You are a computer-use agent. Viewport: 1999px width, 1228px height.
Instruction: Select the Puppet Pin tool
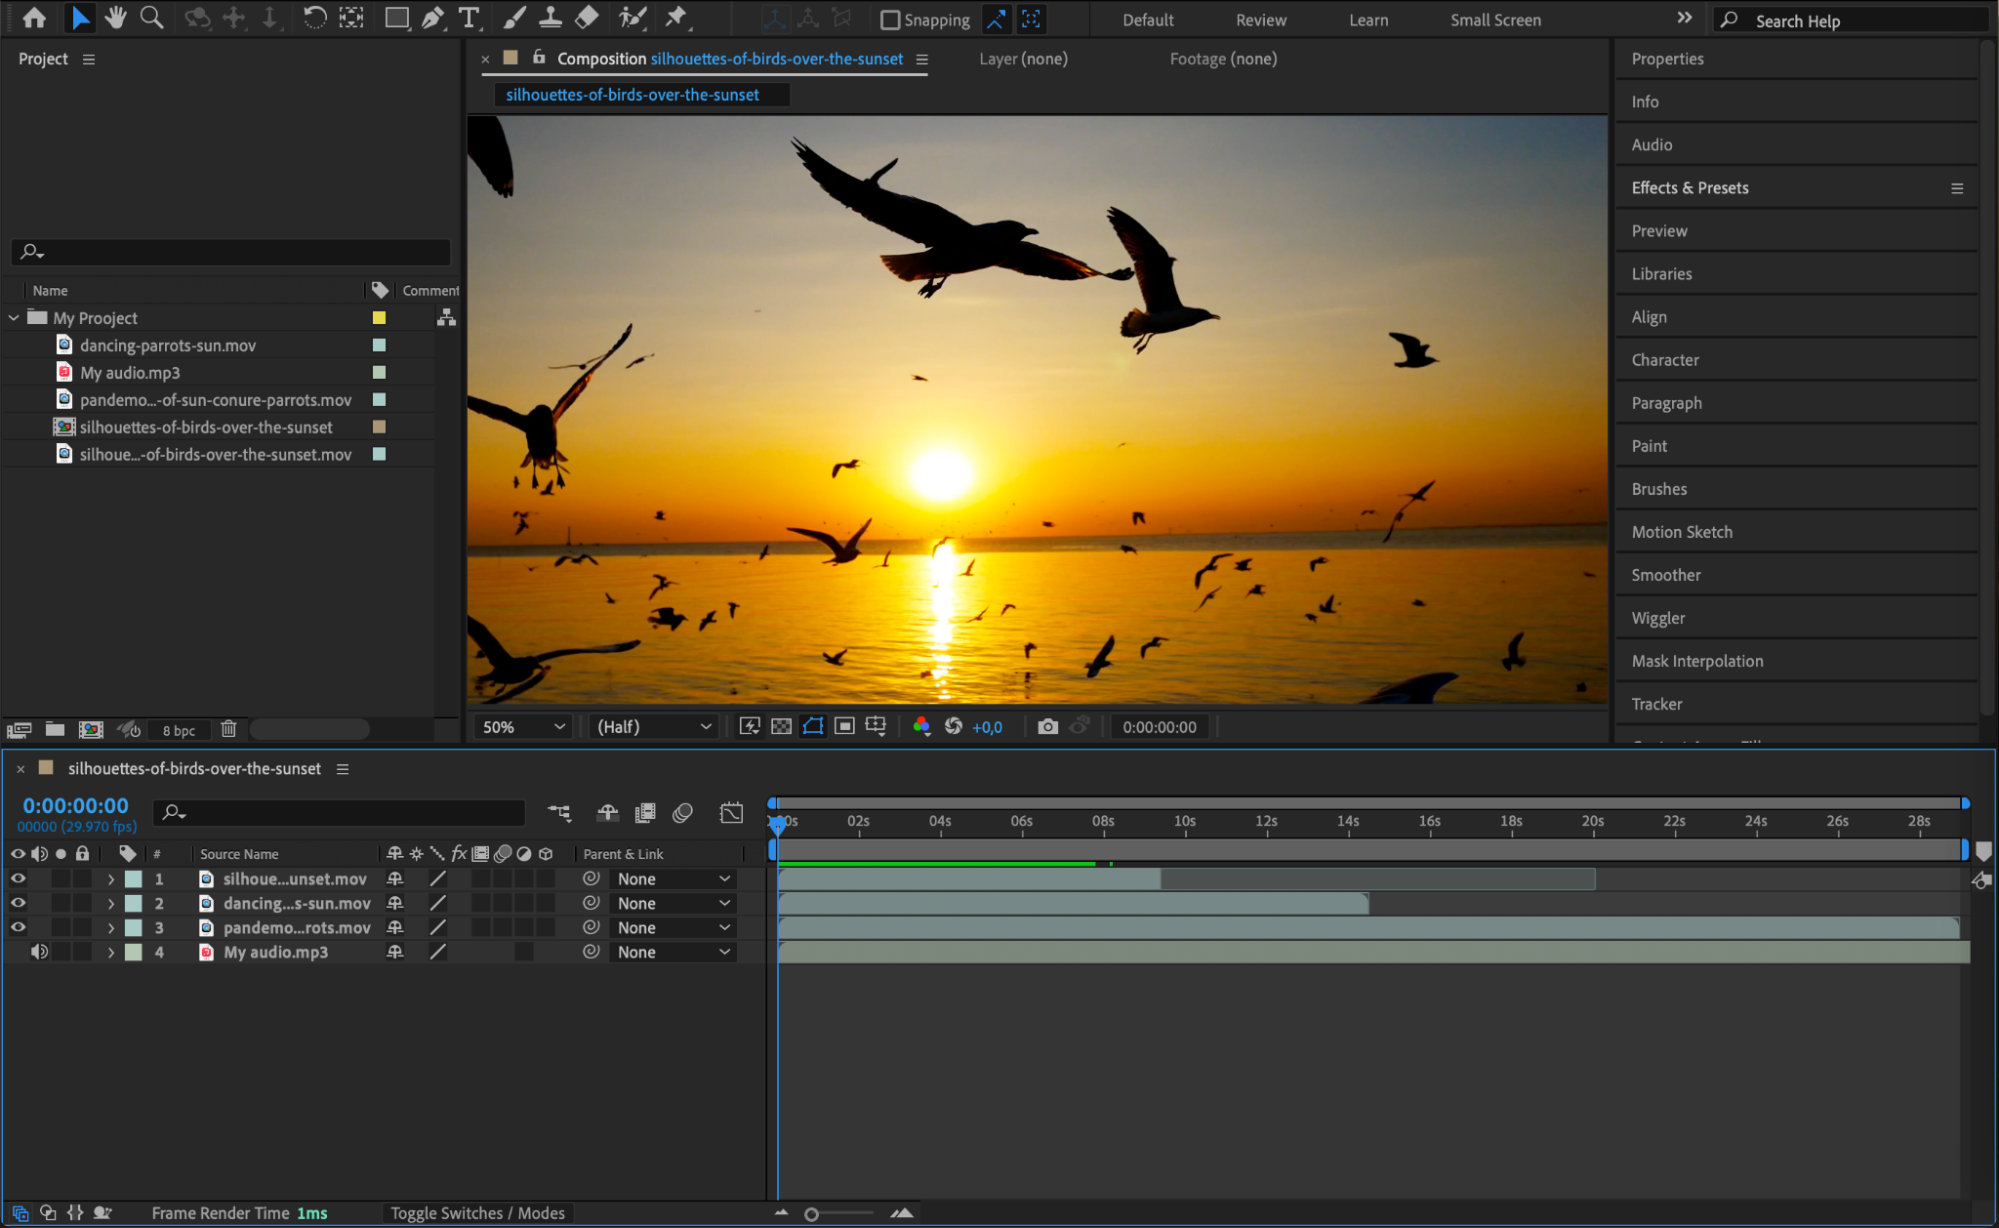tap(677, 18)
